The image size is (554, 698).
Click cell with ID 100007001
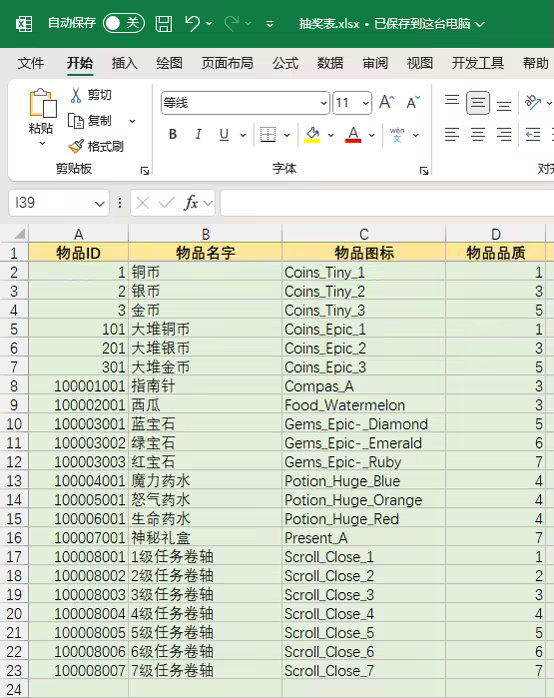[79, 538]
